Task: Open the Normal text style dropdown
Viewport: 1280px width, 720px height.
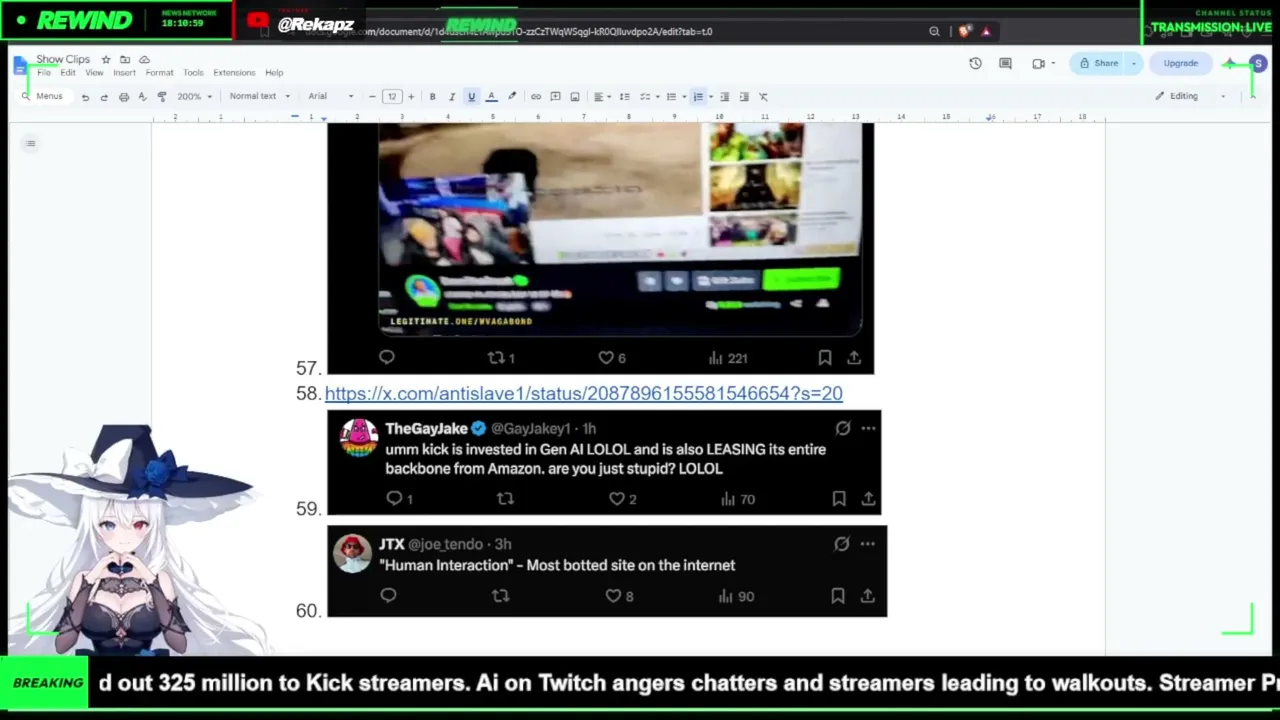Action: tap(259, 97)
